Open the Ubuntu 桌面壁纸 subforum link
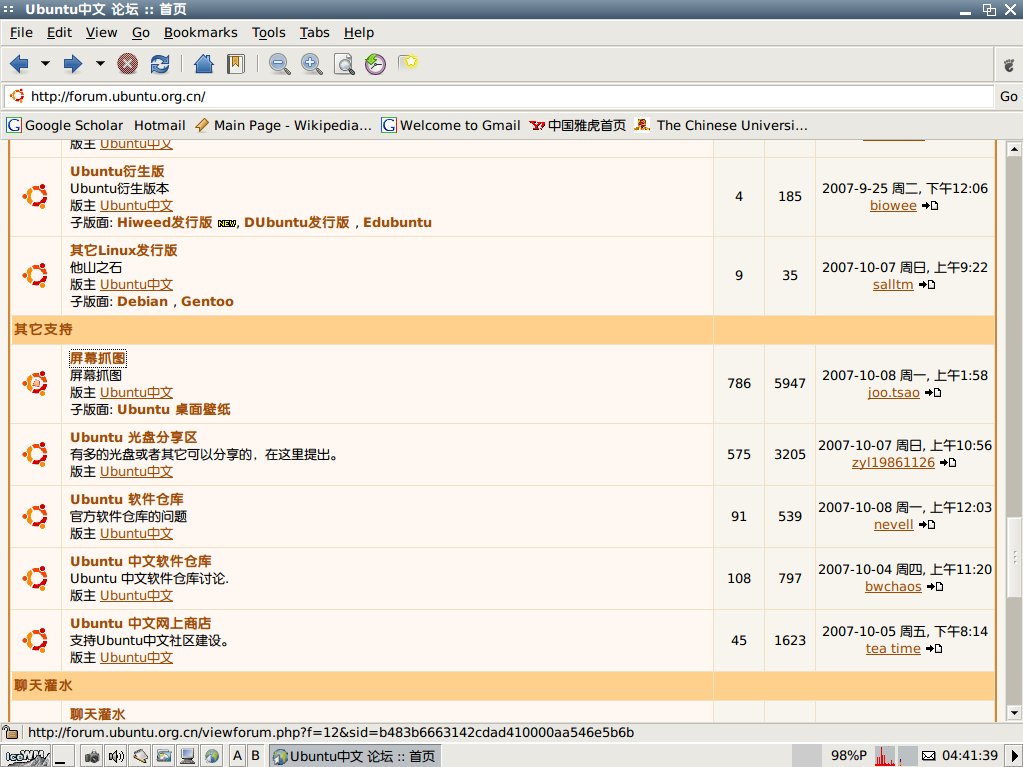 pyautogui.click(x=174, y=410)
